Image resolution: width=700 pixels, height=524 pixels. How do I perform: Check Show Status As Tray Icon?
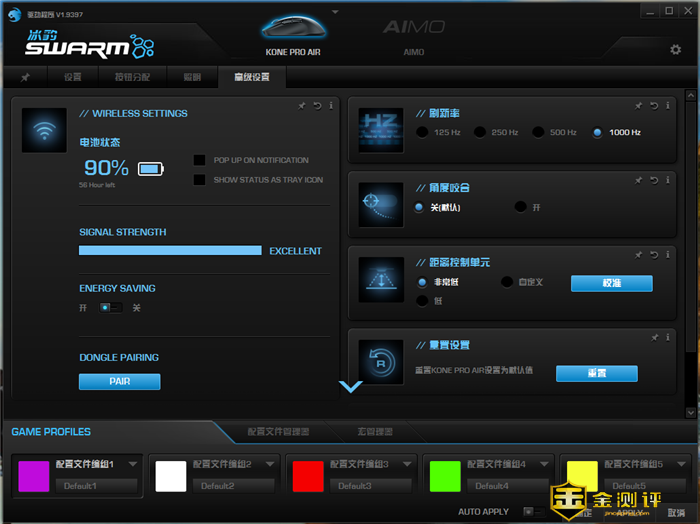point(200,180)
